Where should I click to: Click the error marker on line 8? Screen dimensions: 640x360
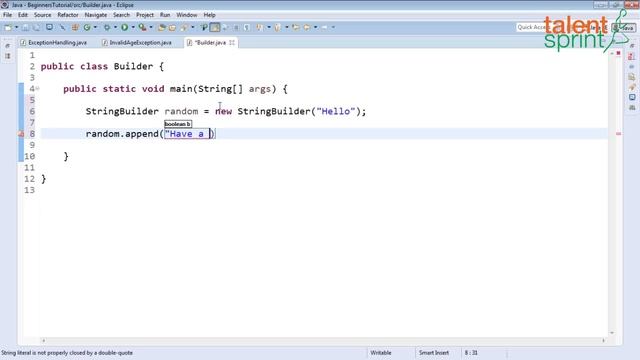click(x=21, y=134)
